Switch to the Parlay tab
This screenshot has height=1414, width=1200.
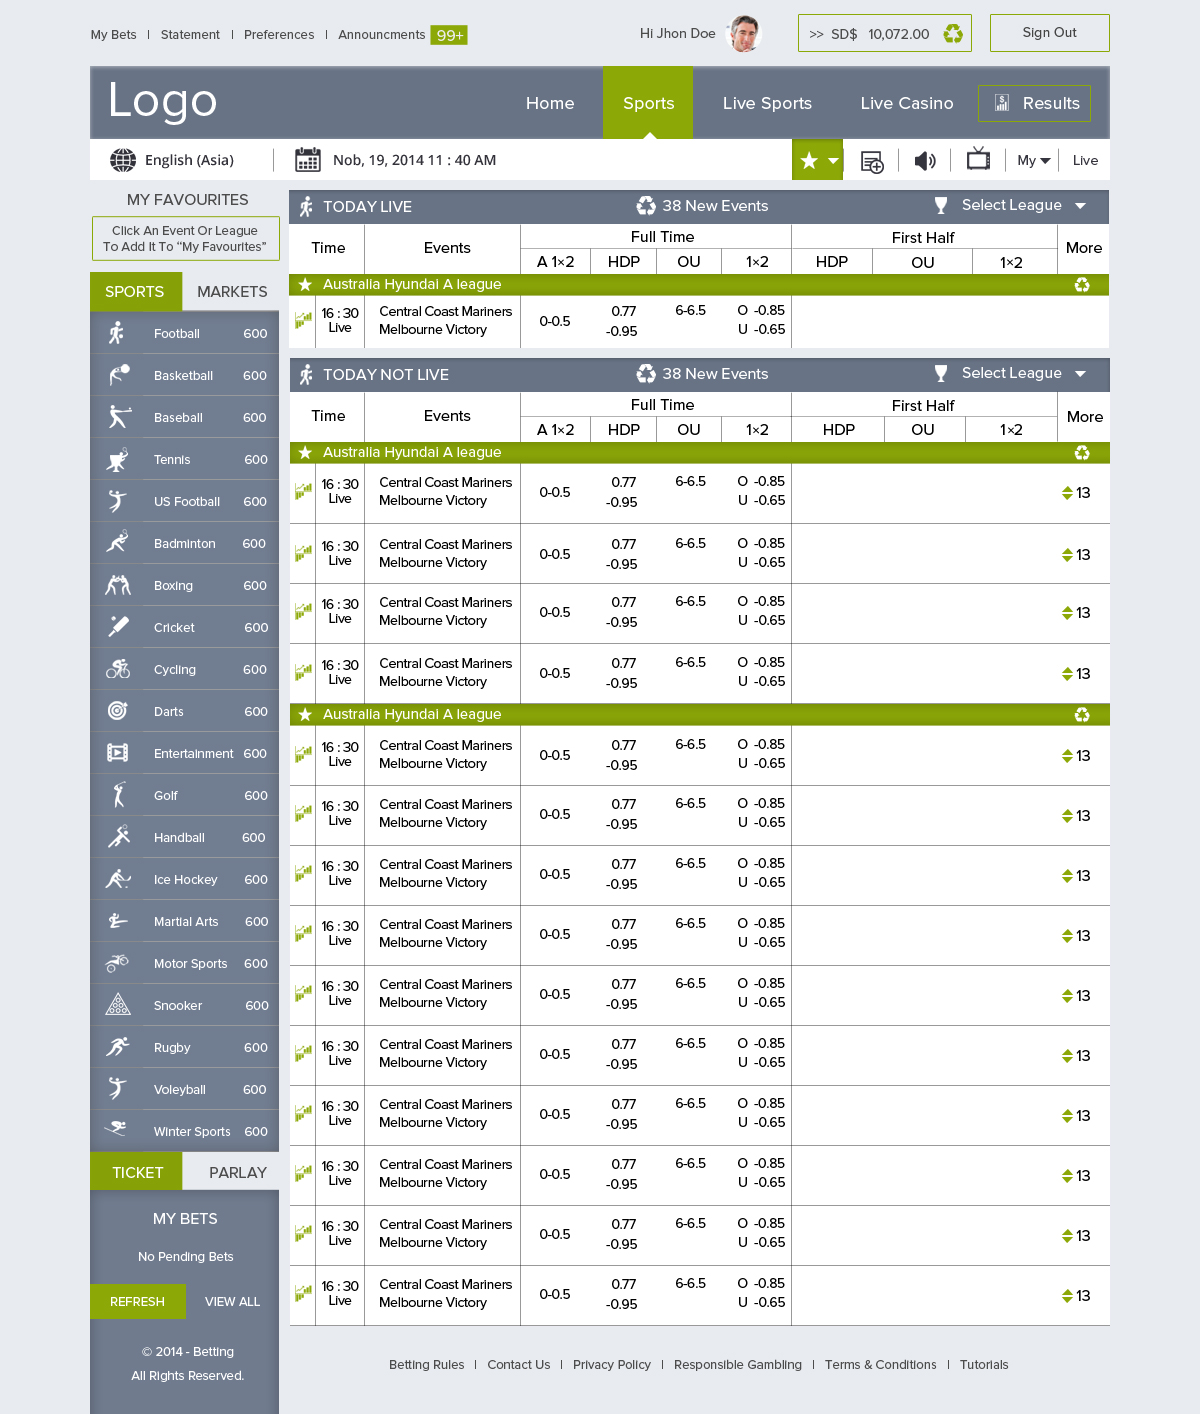coord(237,1172)
